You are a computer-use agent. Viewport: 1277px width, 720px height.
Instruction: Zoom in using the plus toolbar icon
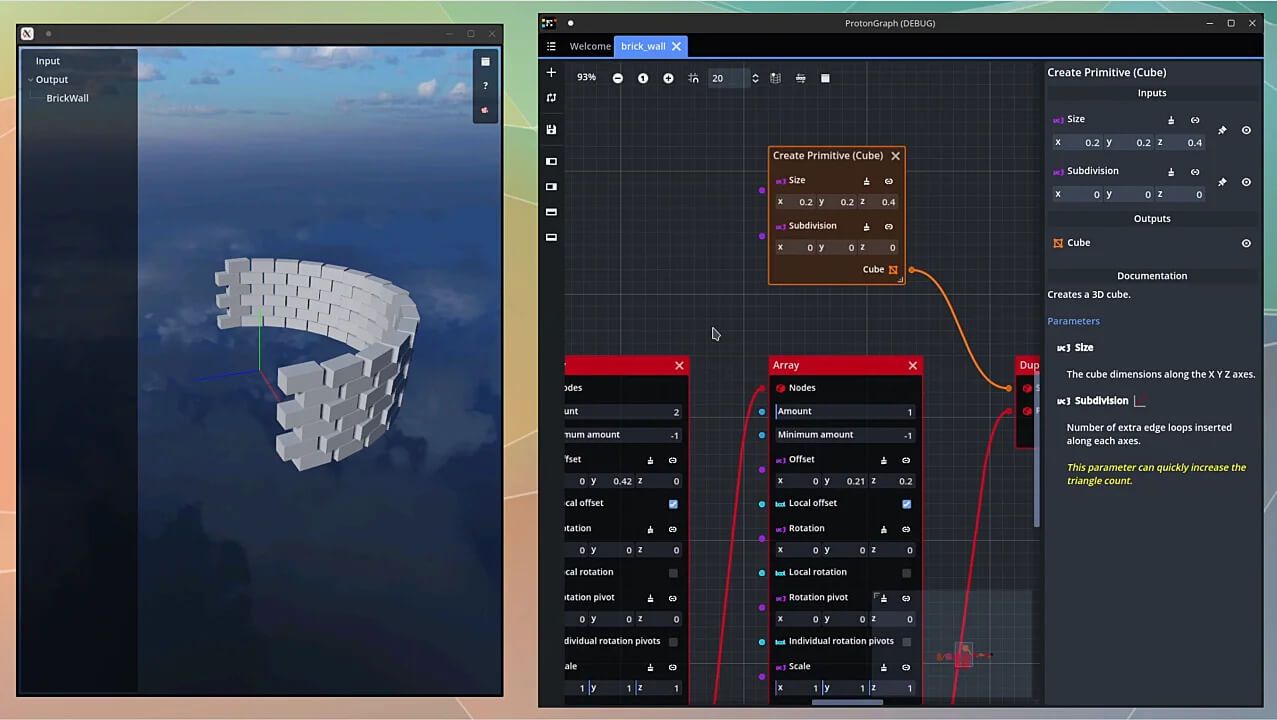pyautogui.click(x=668, y=77)
